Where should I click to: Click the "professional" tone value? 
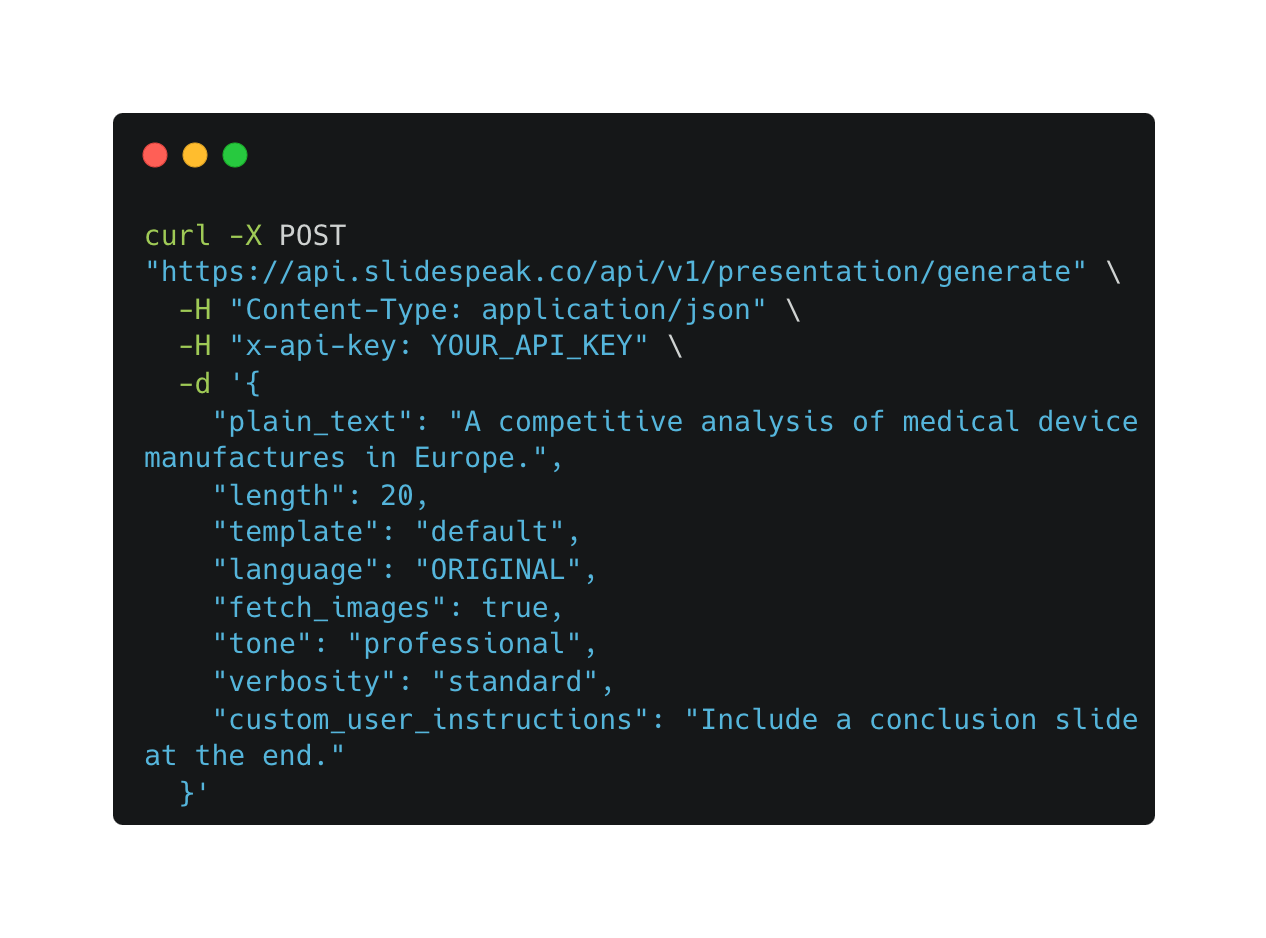pos(464,644)
